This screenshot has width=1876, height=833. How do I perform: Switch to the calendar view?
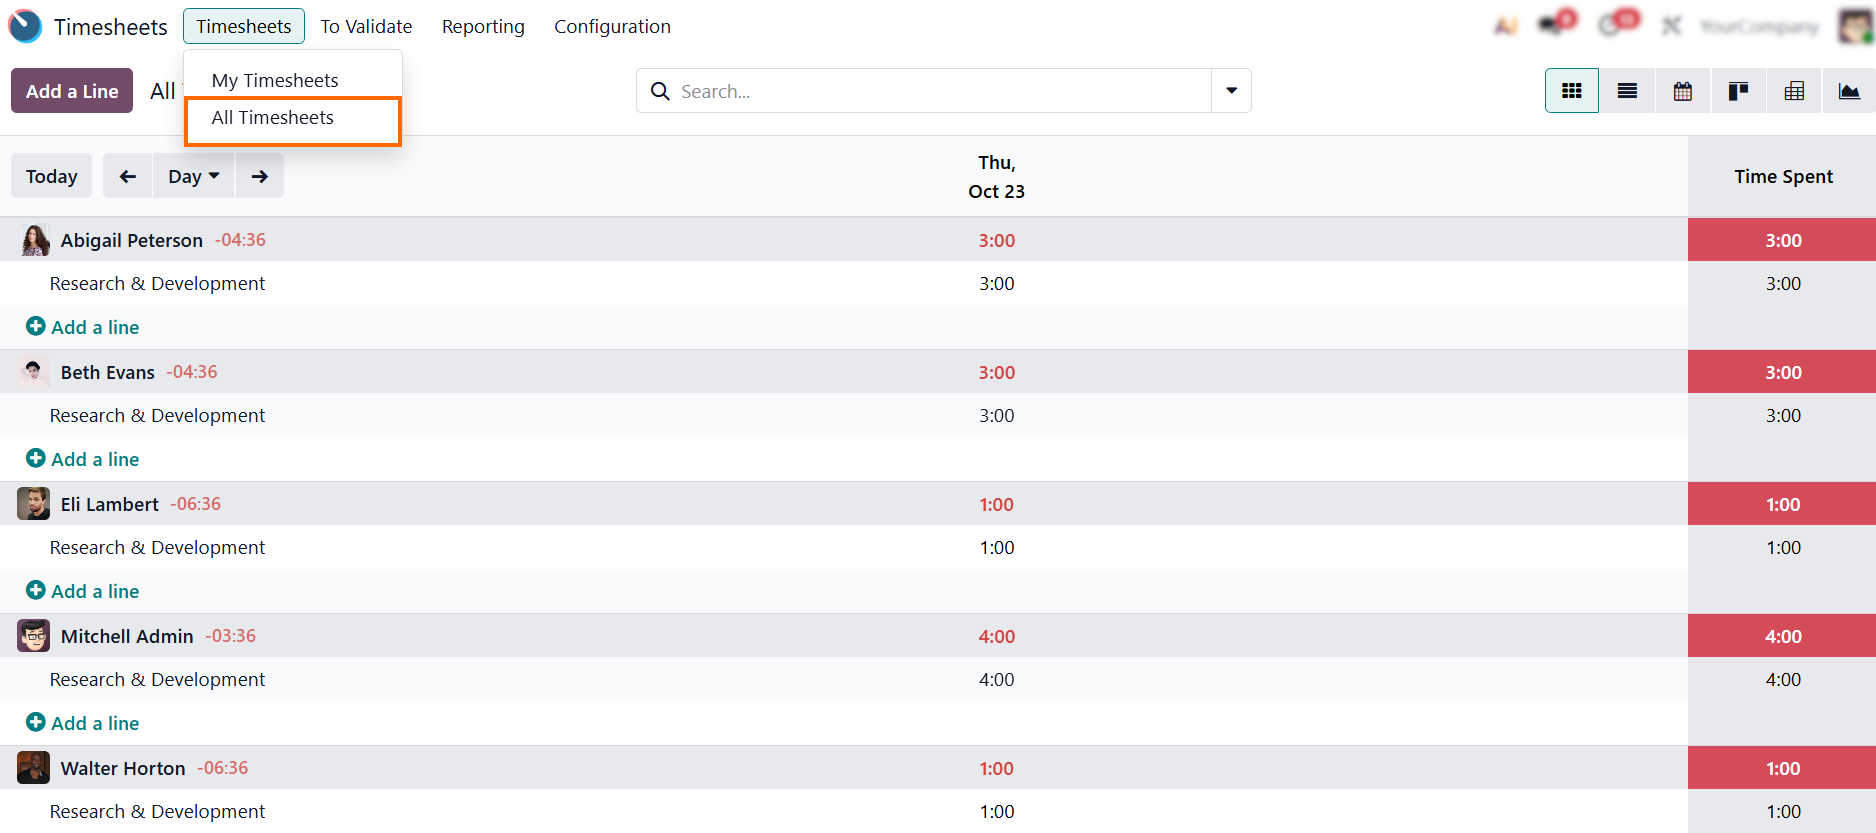(x=1683, y=91)
